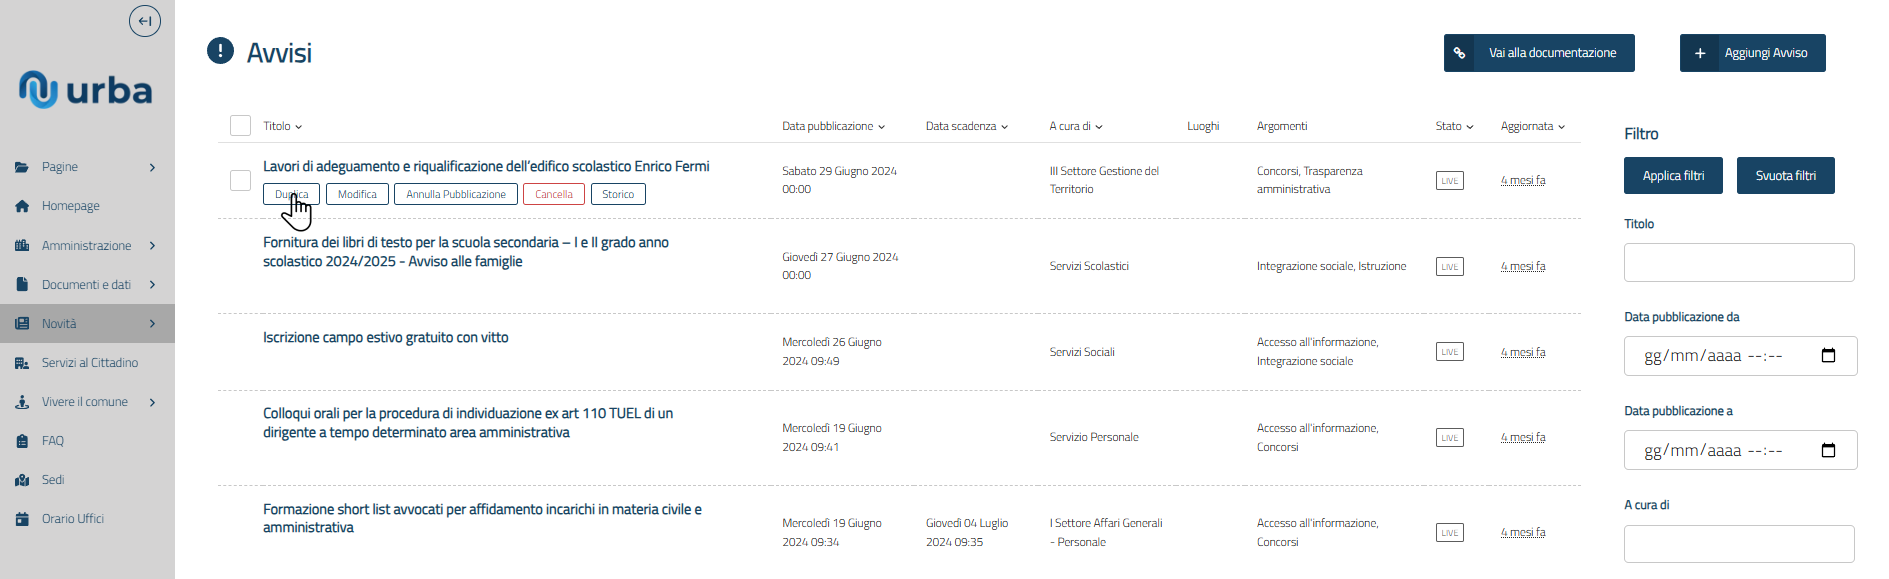
Task: Click the Homepage house icon
Action: [22, 206]
